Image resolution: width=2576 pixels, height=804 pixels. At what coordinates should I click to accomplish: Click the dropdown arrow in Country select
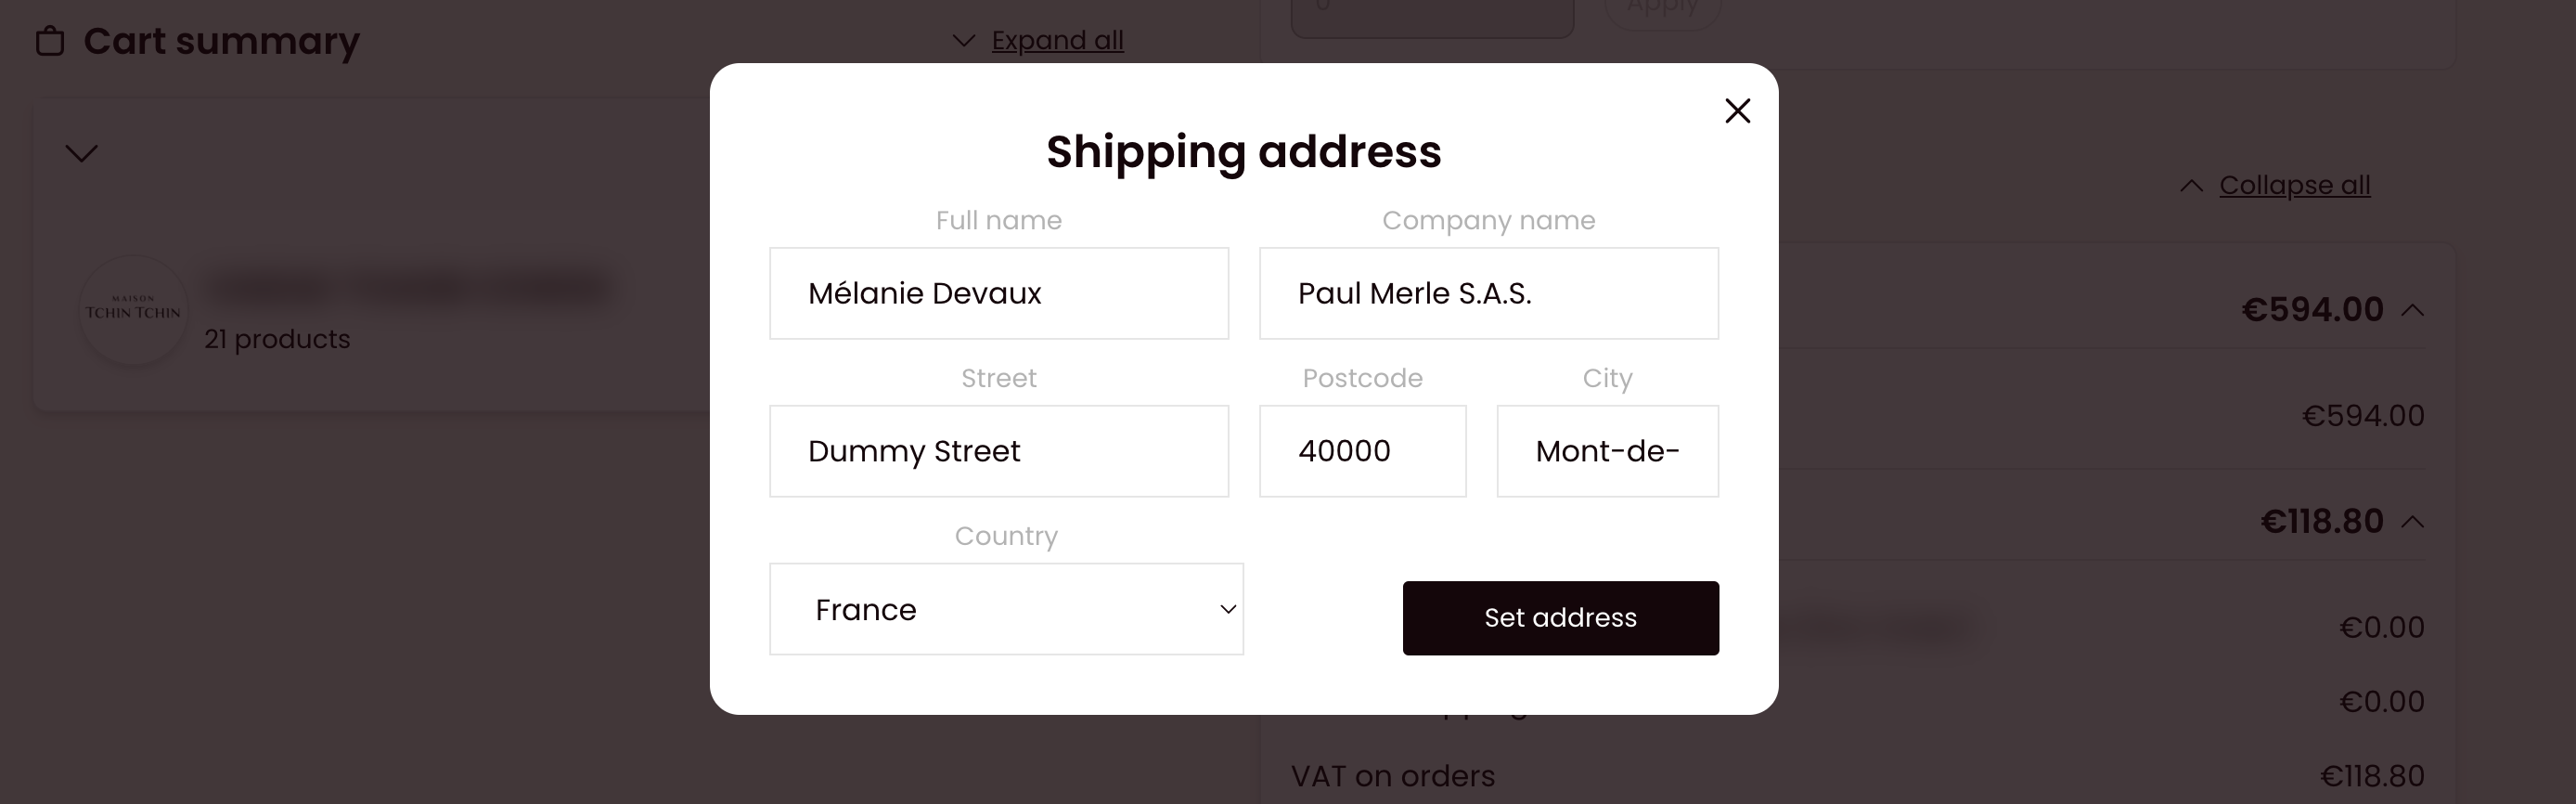pyautogui.click(x=1228, y=609)
